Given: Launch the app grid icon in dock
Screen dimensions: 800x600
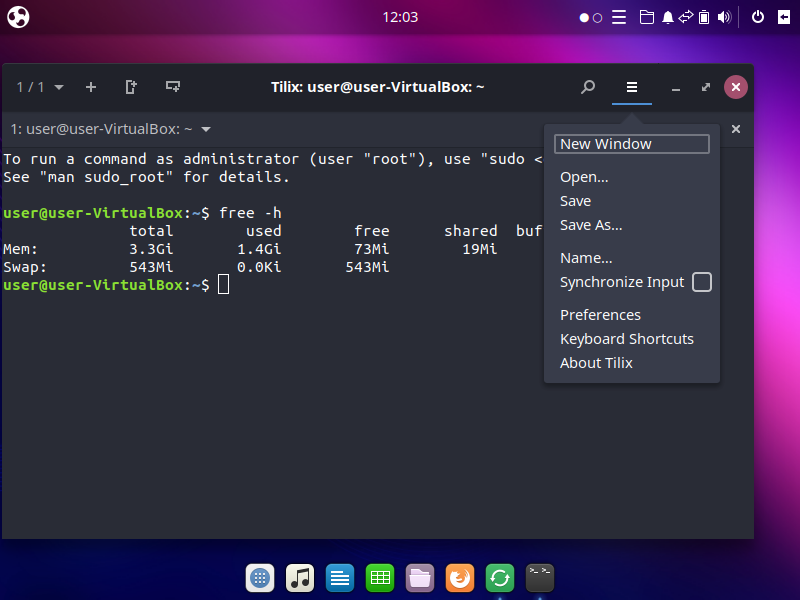Looking at the screenshot, I should click(x=260, y=578).
